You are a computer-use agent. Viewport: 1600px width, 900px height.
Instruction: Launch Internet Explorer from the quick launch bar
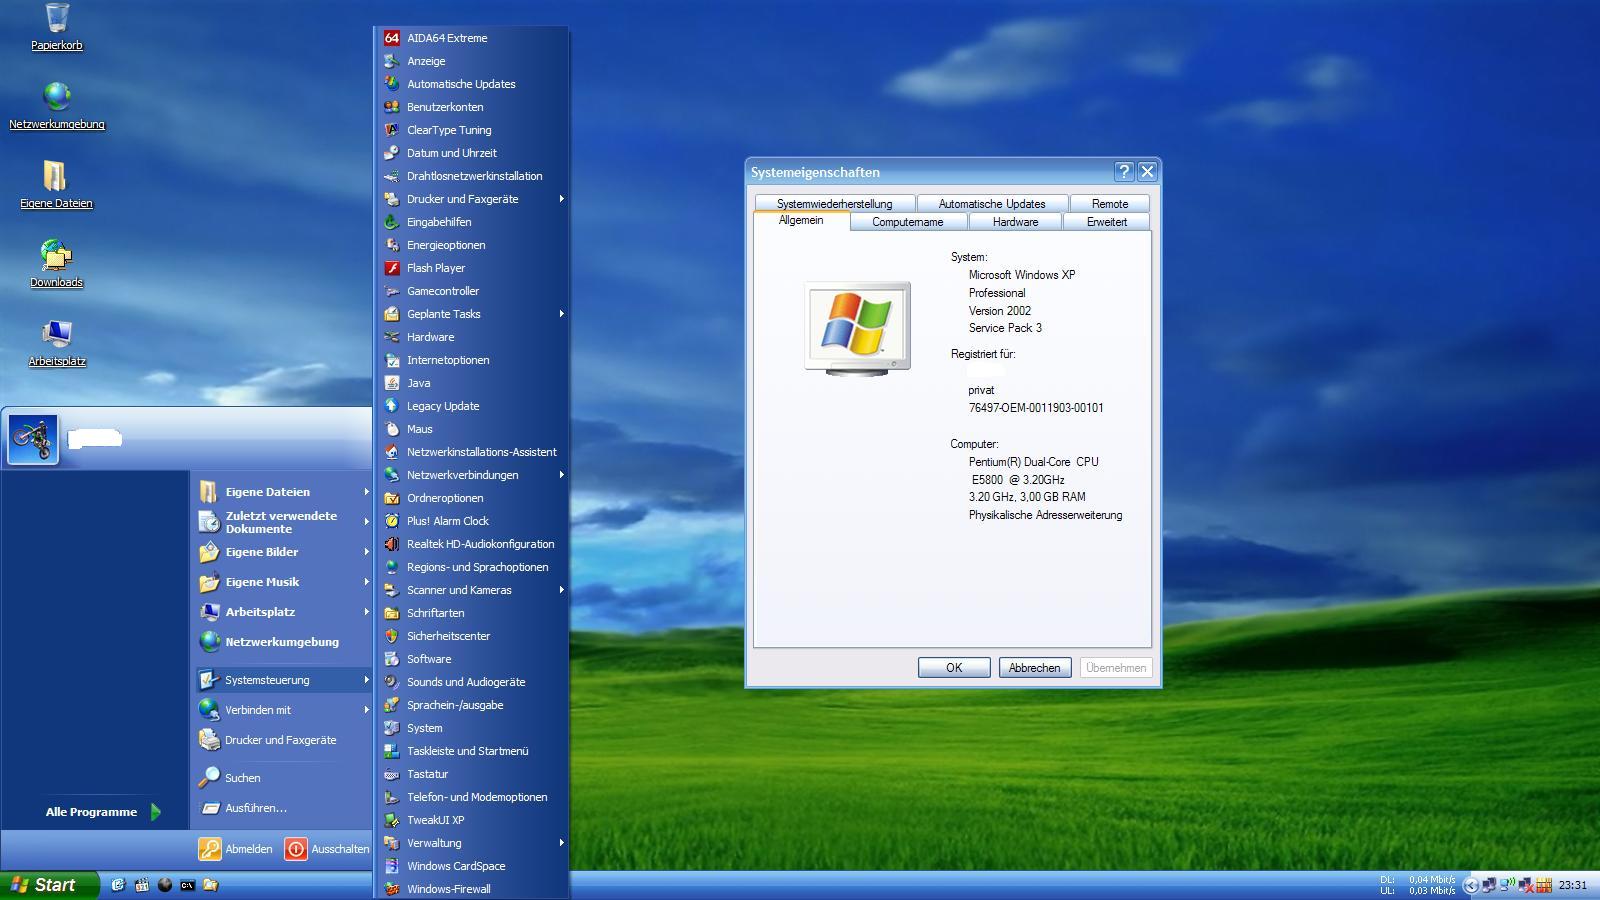(118, 885)
